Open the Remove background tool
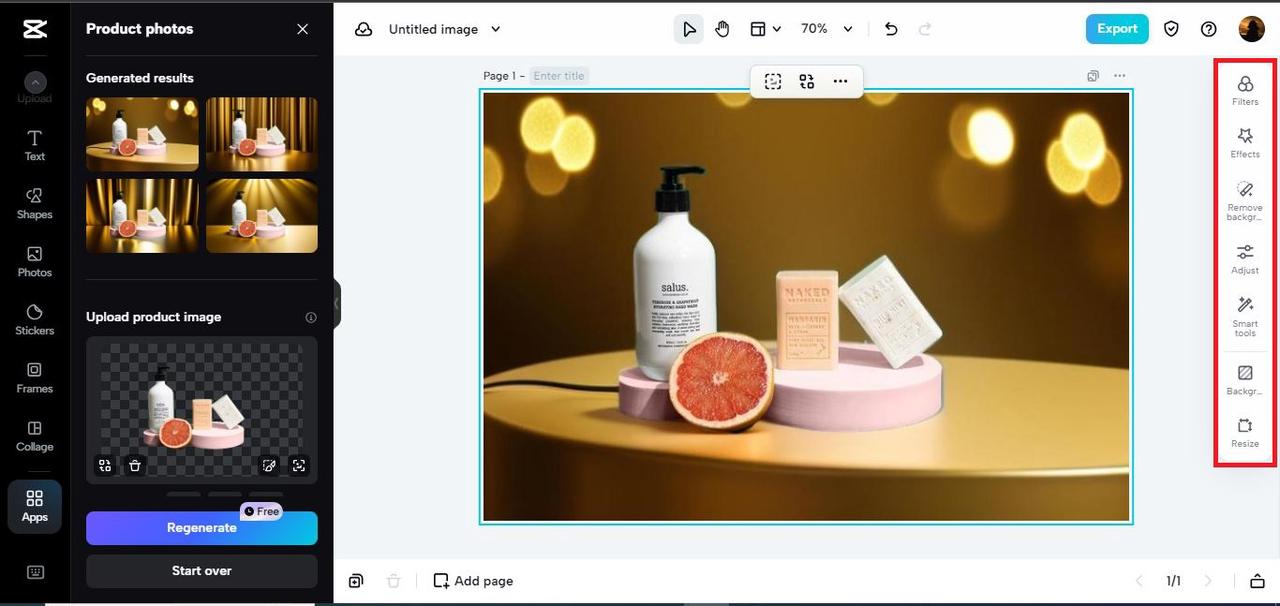1280x606 pixels. (1245, 201)
